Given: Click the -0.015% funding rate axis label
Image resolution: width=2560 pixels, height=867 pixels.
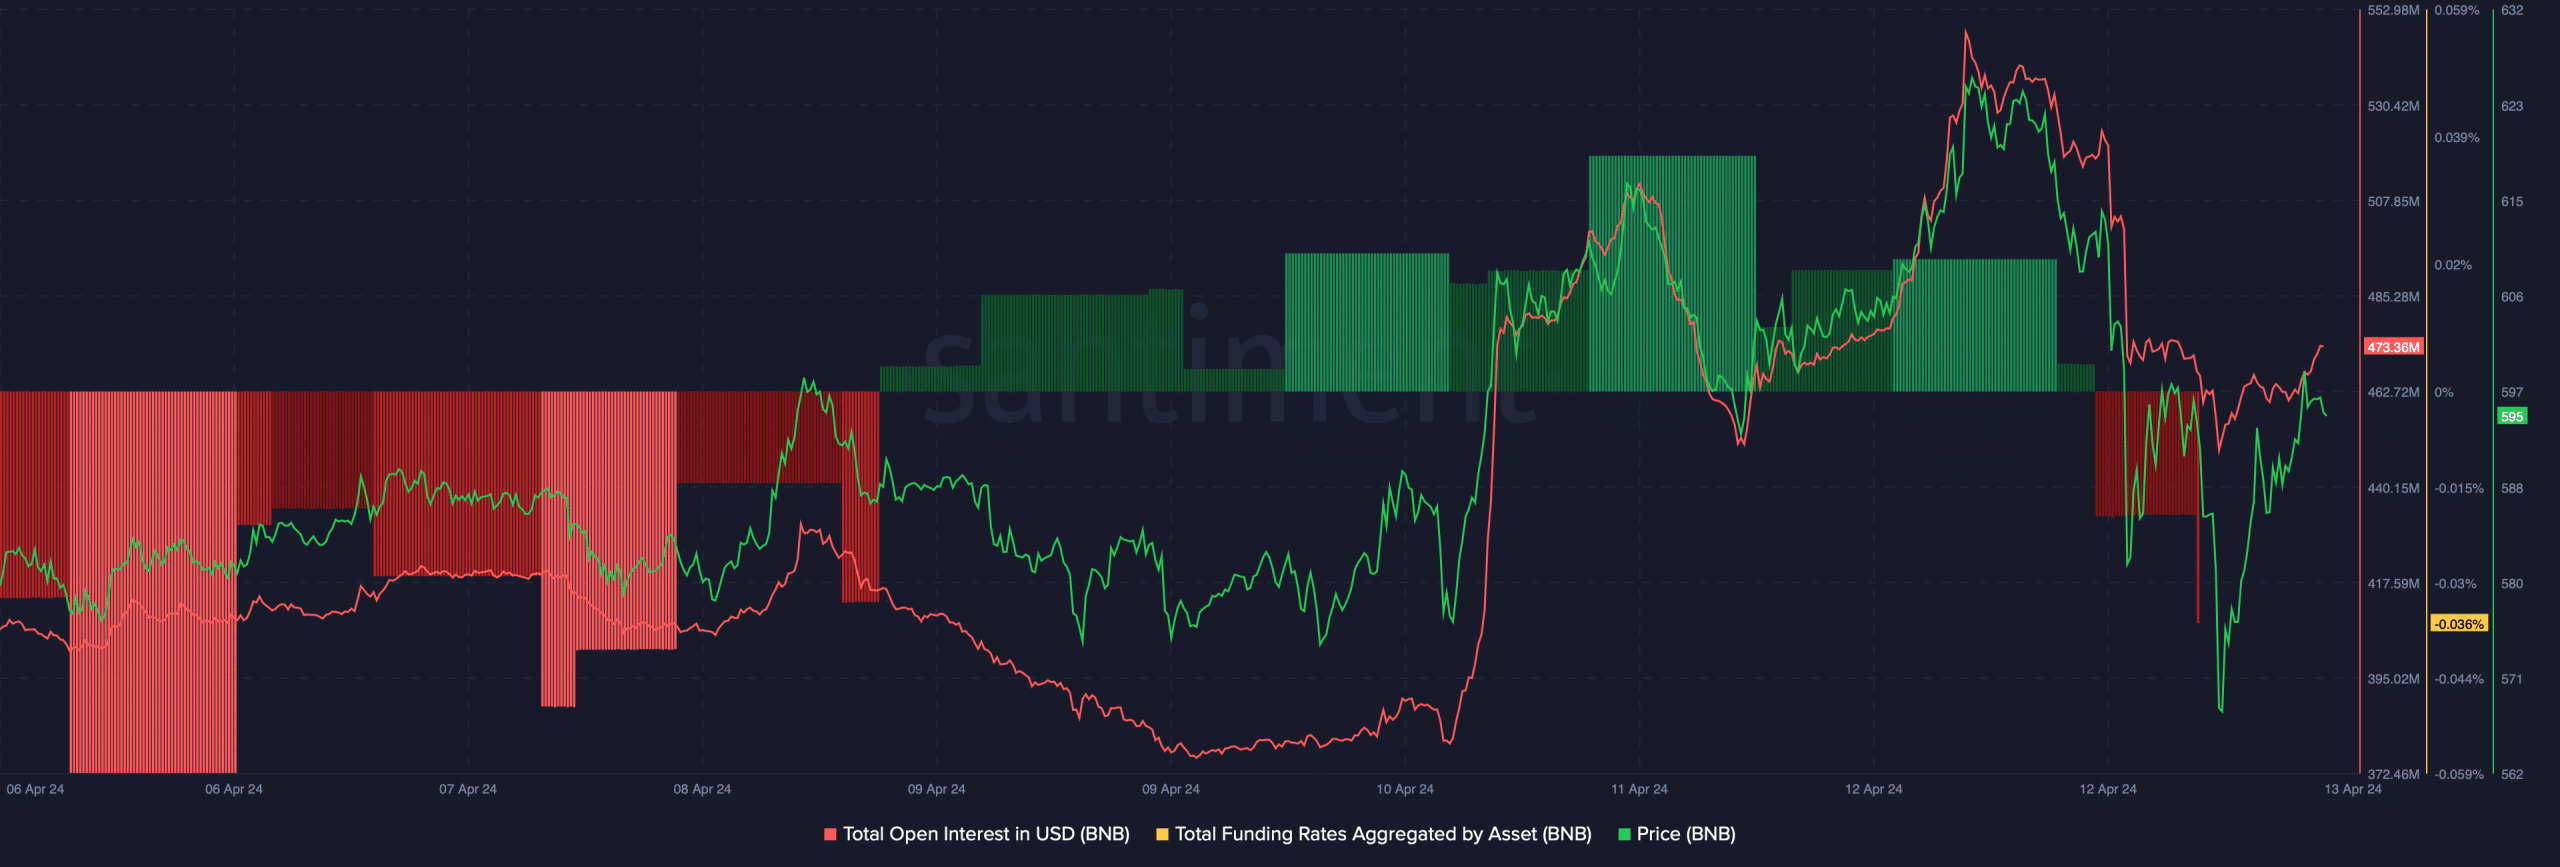Looking at the screenshot, I should click(2459, 489).
